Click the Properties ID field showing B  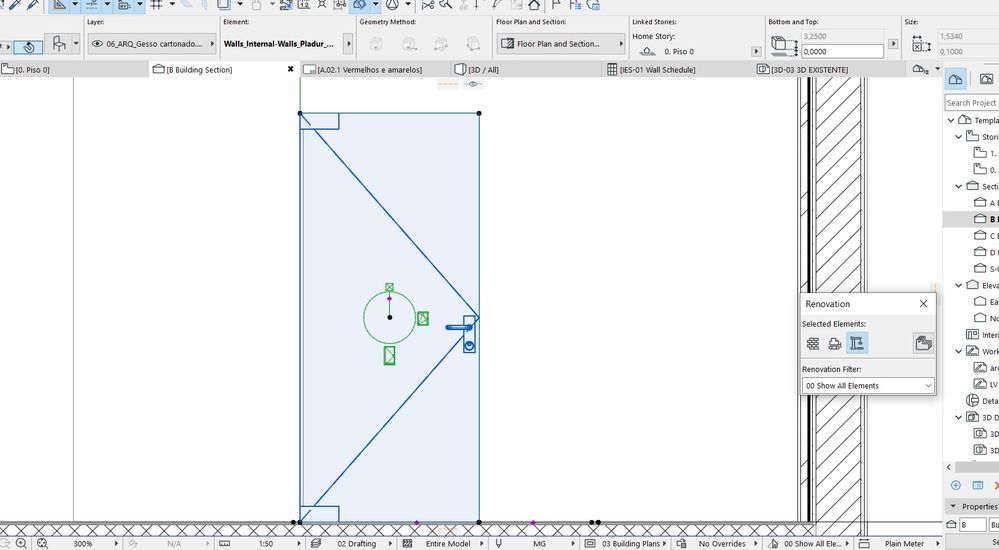973,525
